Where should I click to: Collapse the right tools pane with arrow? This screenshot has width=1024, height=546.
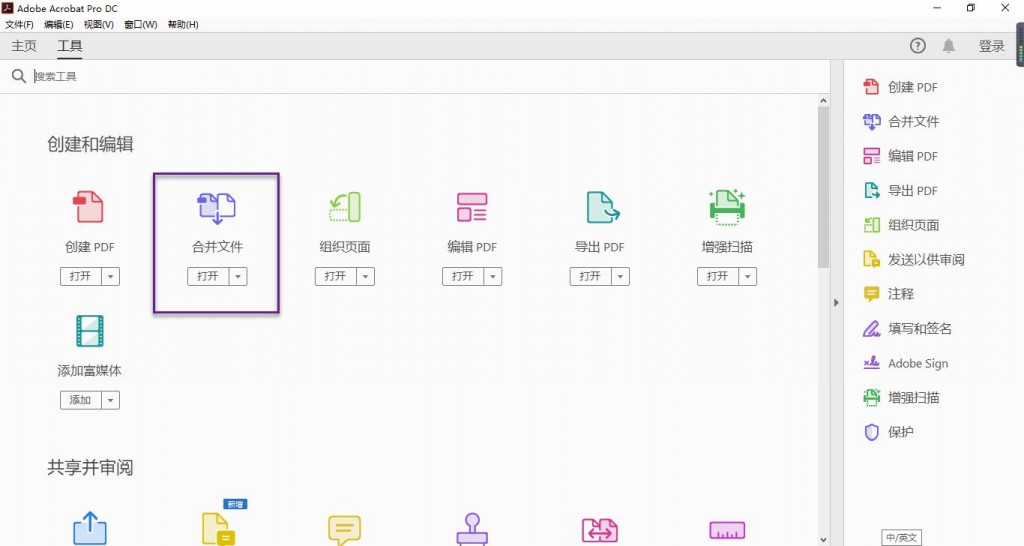pos(836,303)
